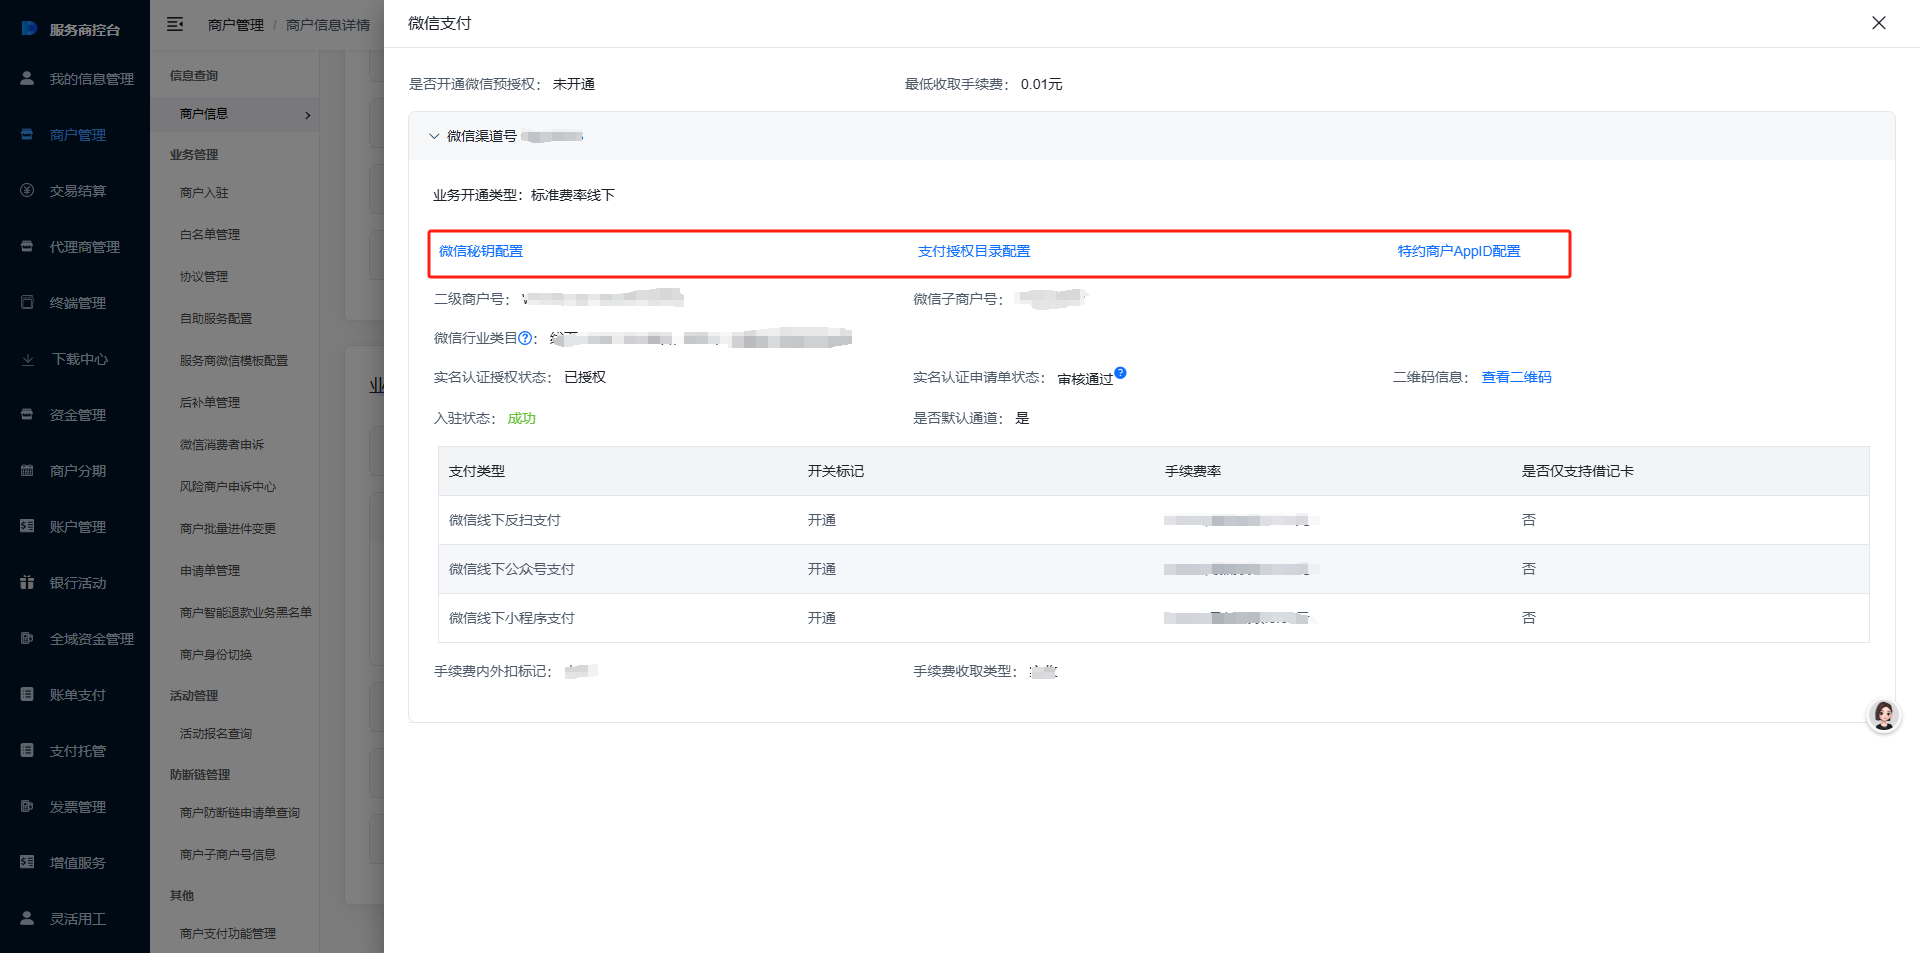Click 商户管理 breadcrumb item

[235, 25]
